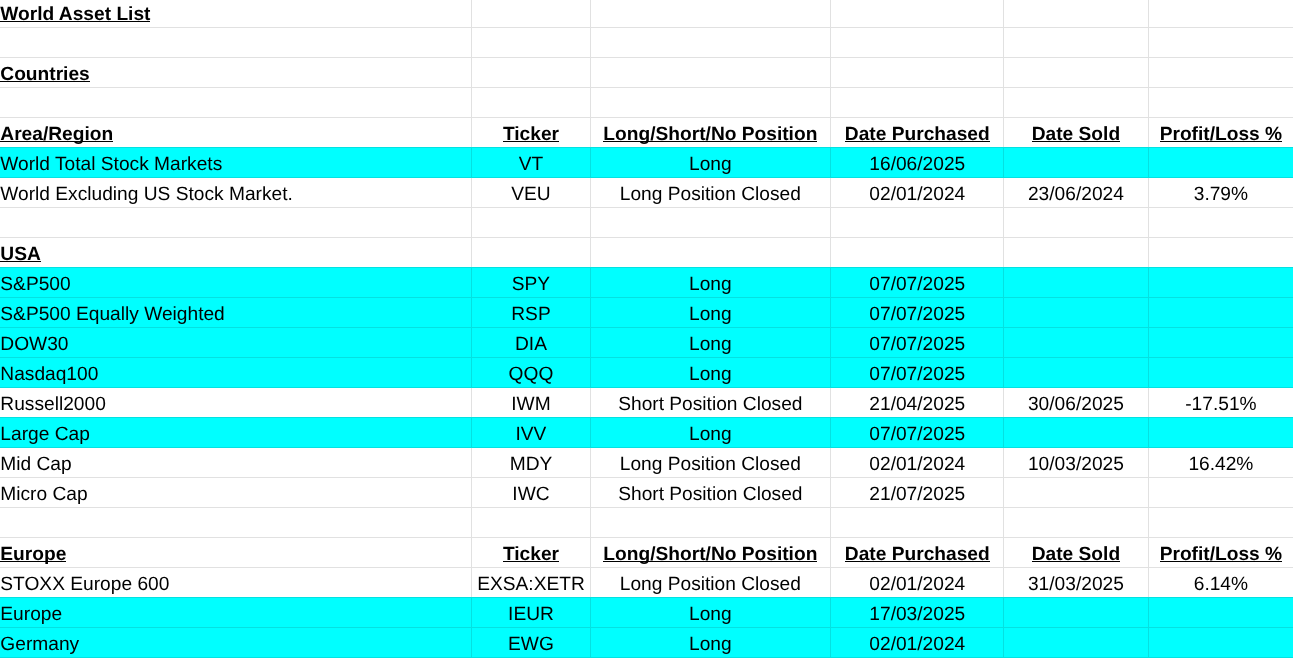
Task: Select the SPY ticker cell
Action: click(530, 284)
